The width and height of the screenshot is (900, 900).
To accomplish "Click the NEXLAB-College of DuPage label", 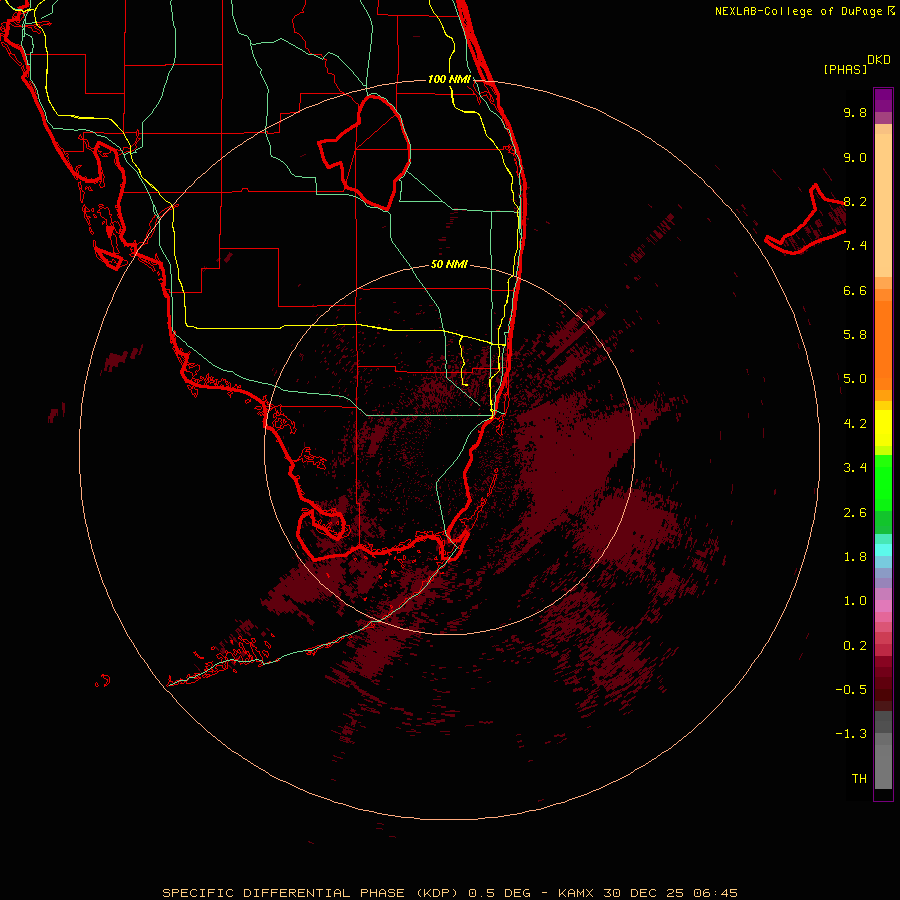I will 800,11.
